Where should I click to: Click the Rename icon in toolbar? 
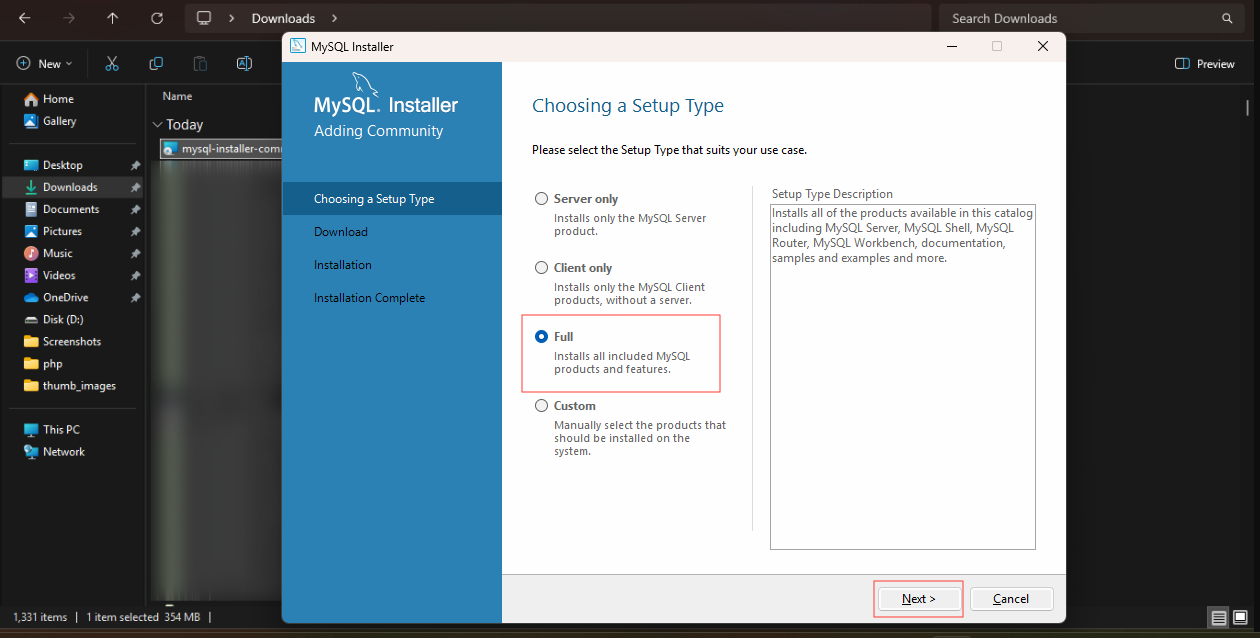tap(244, 63)
